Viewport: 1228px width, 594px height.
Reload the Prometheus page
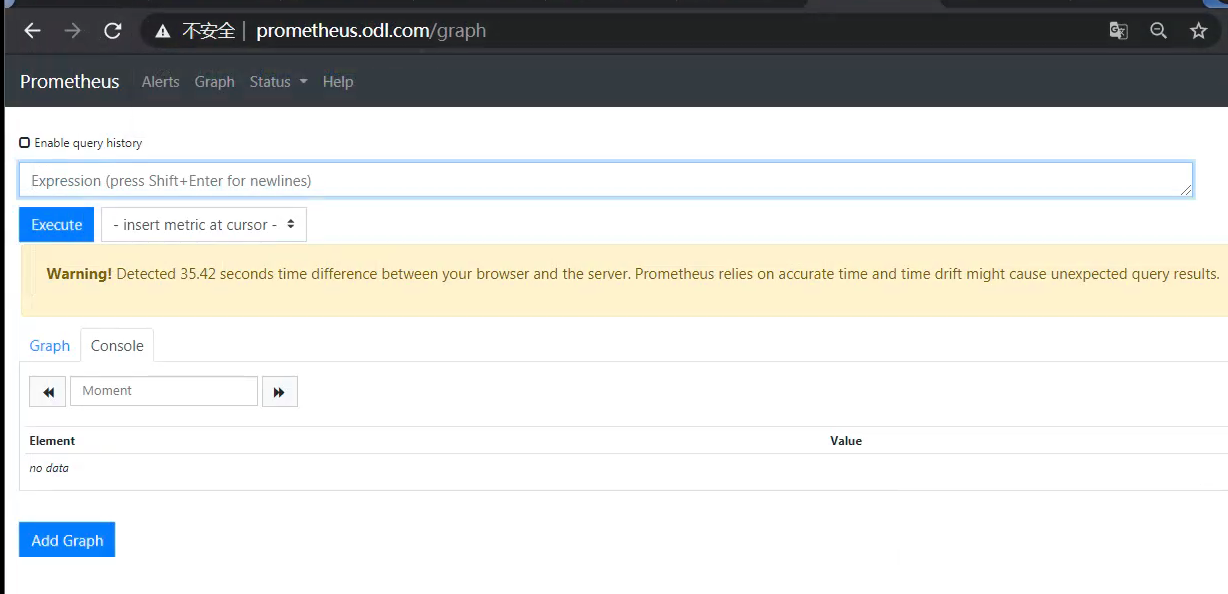pyautogui.click(x=112, y=31)
